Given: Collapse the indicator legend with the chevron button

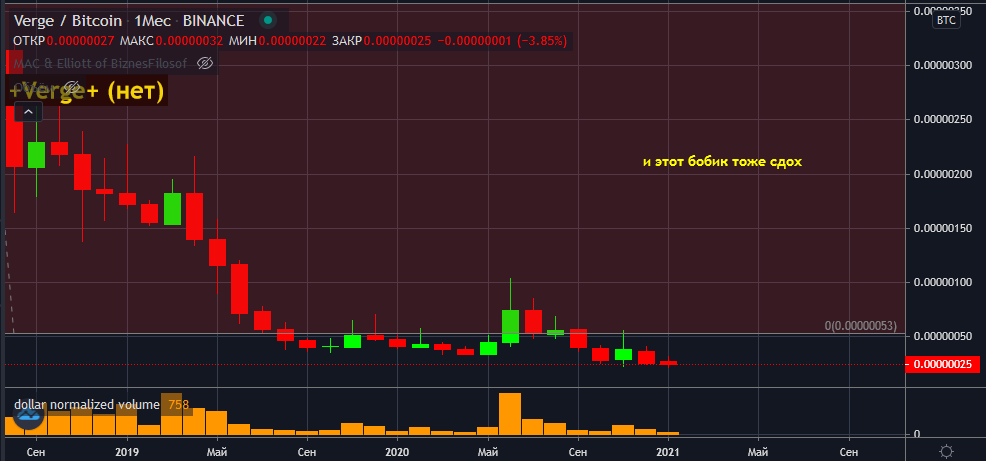Looking at the screenshot, I should tap(28, 113).
